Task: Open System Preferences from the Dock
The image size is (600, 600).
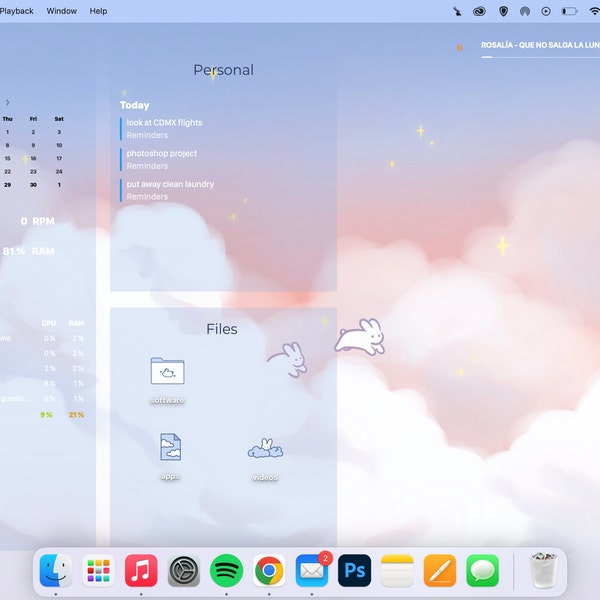Action: click(184, 571)
